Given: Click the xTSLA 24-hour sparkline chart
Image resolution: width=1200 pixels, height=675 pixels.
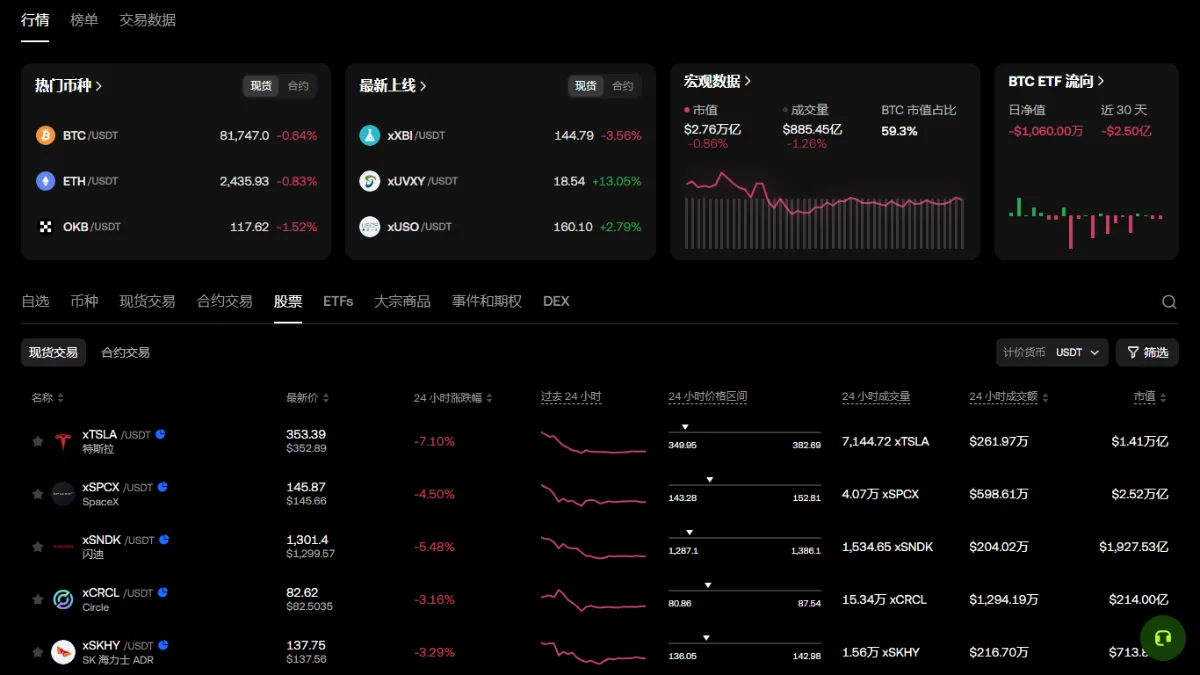Looking at the screenshot, I should click(593, 442).
